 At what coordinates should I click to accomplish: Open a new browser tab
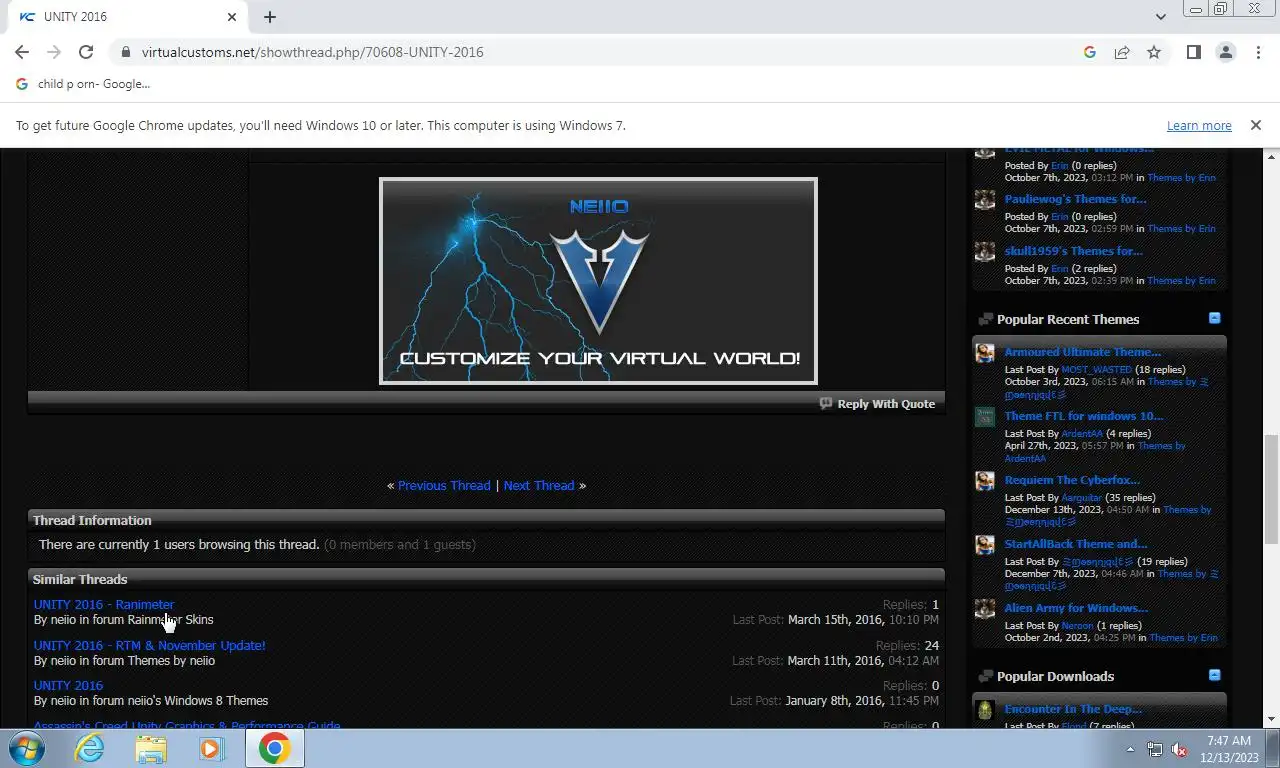pos(270,17)
